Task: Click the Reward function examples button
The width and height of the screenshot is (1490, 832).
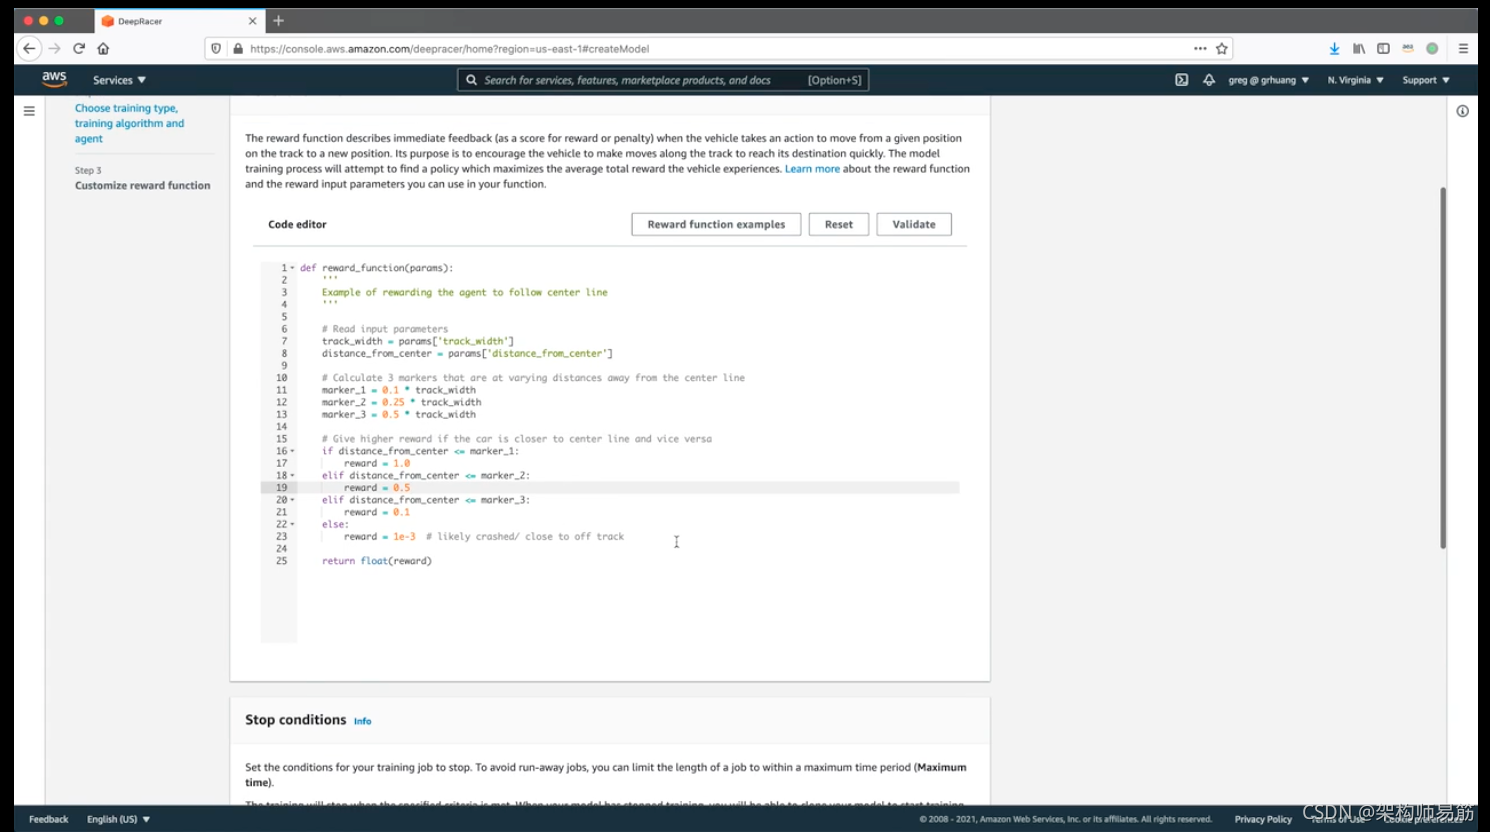Action: 716,224
